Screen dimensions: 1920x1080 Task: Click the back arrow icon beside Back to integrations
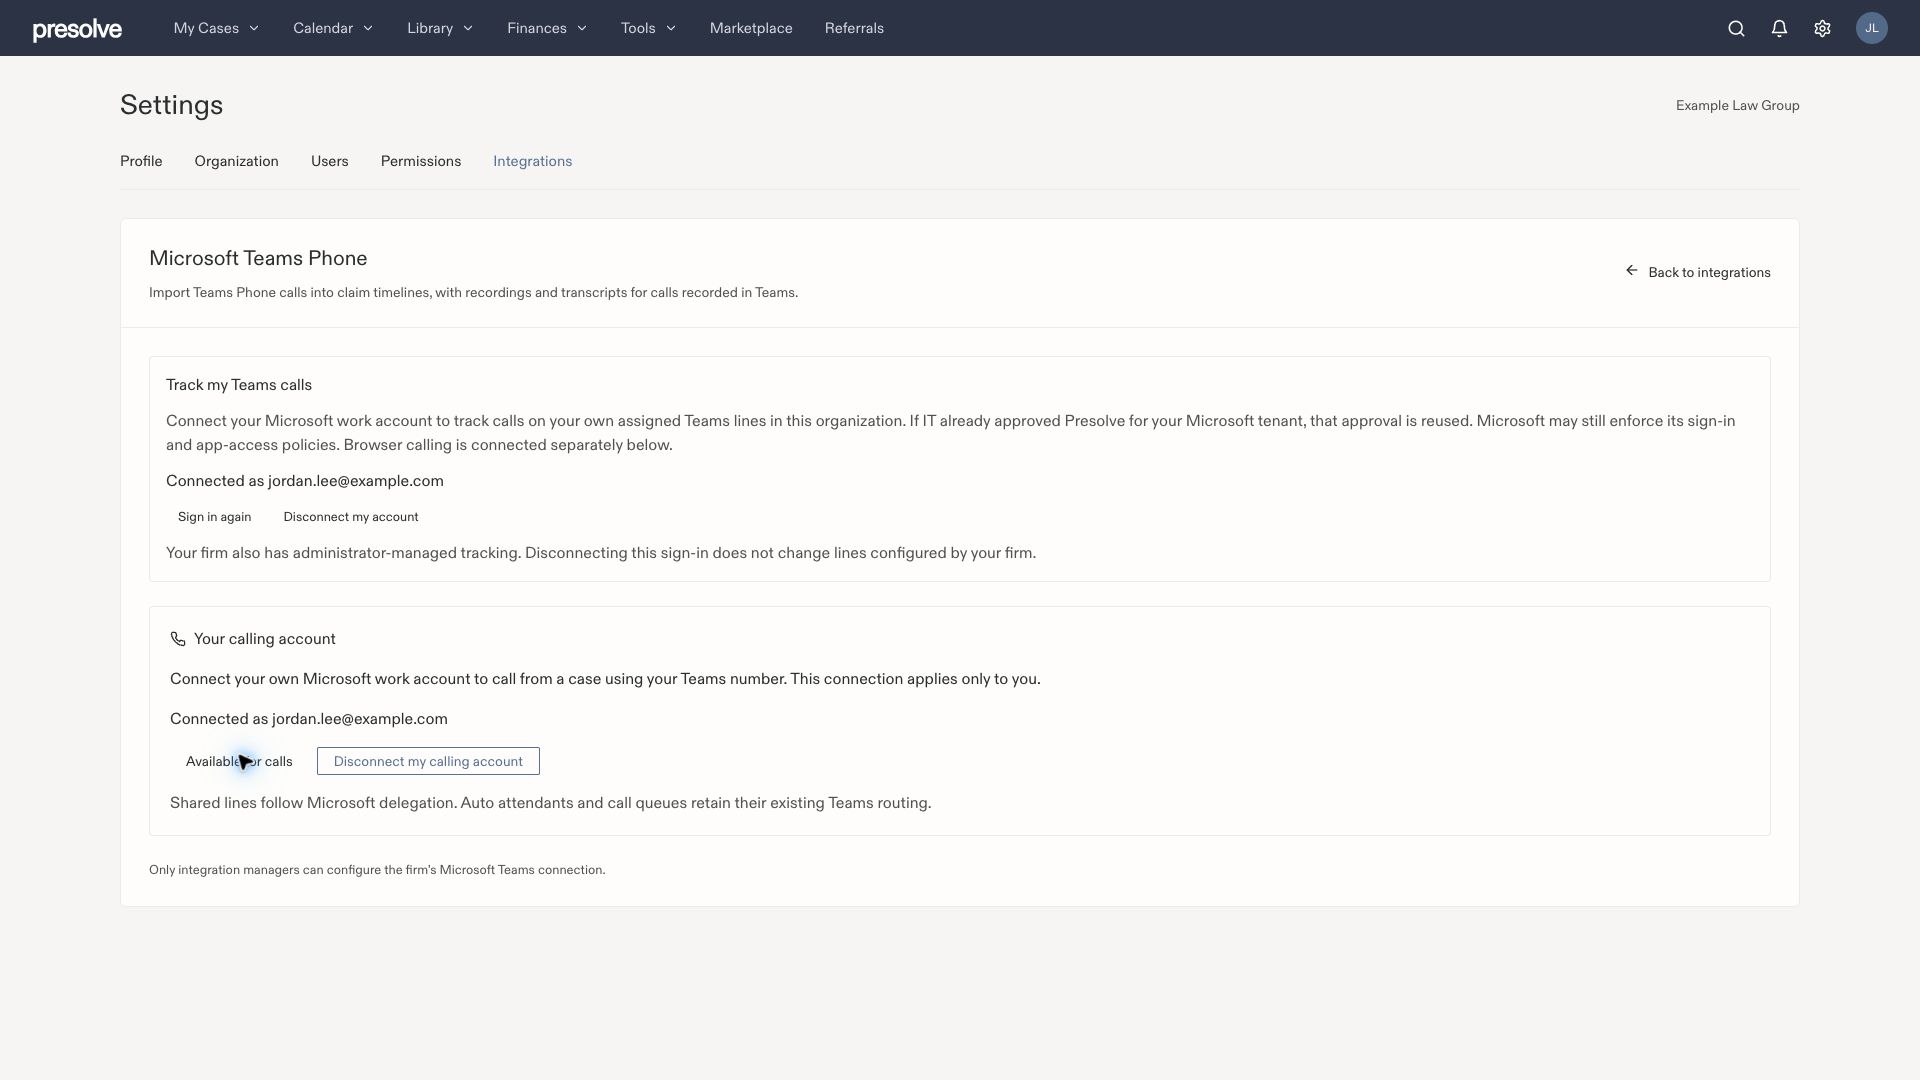(x=1632, y=271)
